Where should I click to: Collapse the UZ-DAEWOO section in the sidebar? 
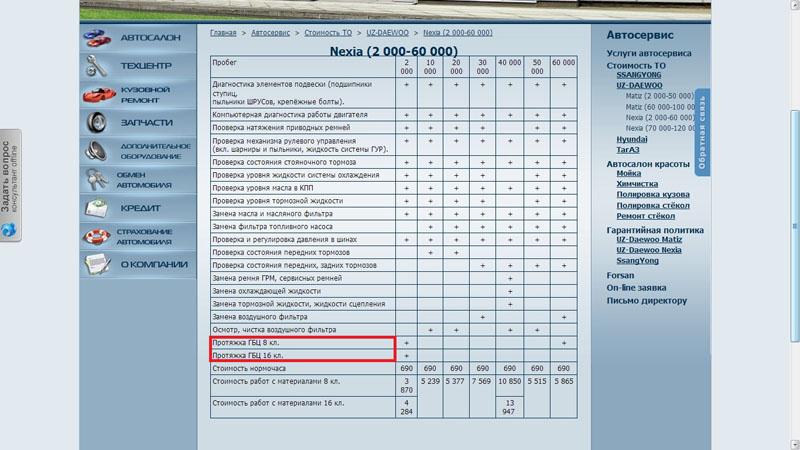[x=642, y=86]
